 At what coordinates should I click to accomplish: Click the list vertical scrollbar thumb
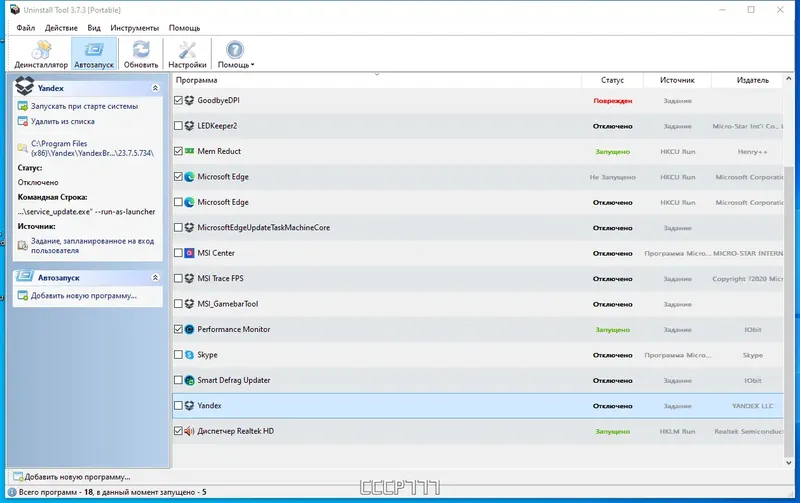(789, 311)
